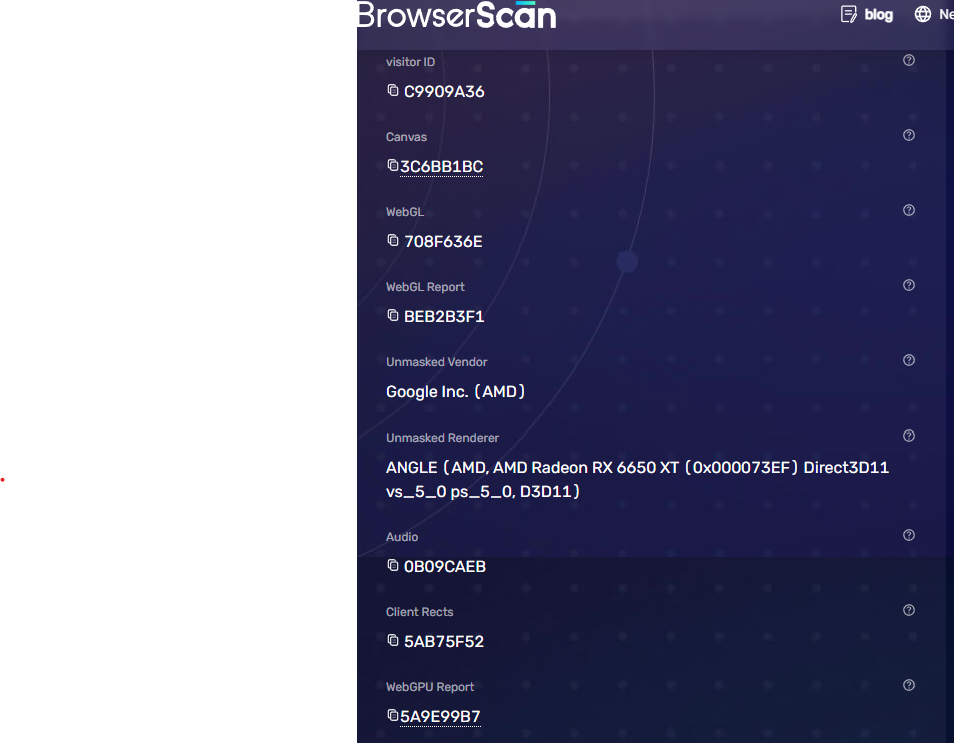View help for Unmasked Vendor

[909, 360]
